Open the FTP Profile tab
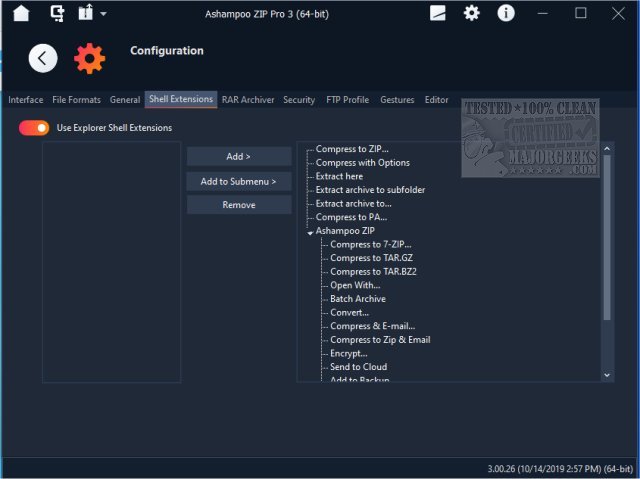640x479 pixels. click(347, 100)
